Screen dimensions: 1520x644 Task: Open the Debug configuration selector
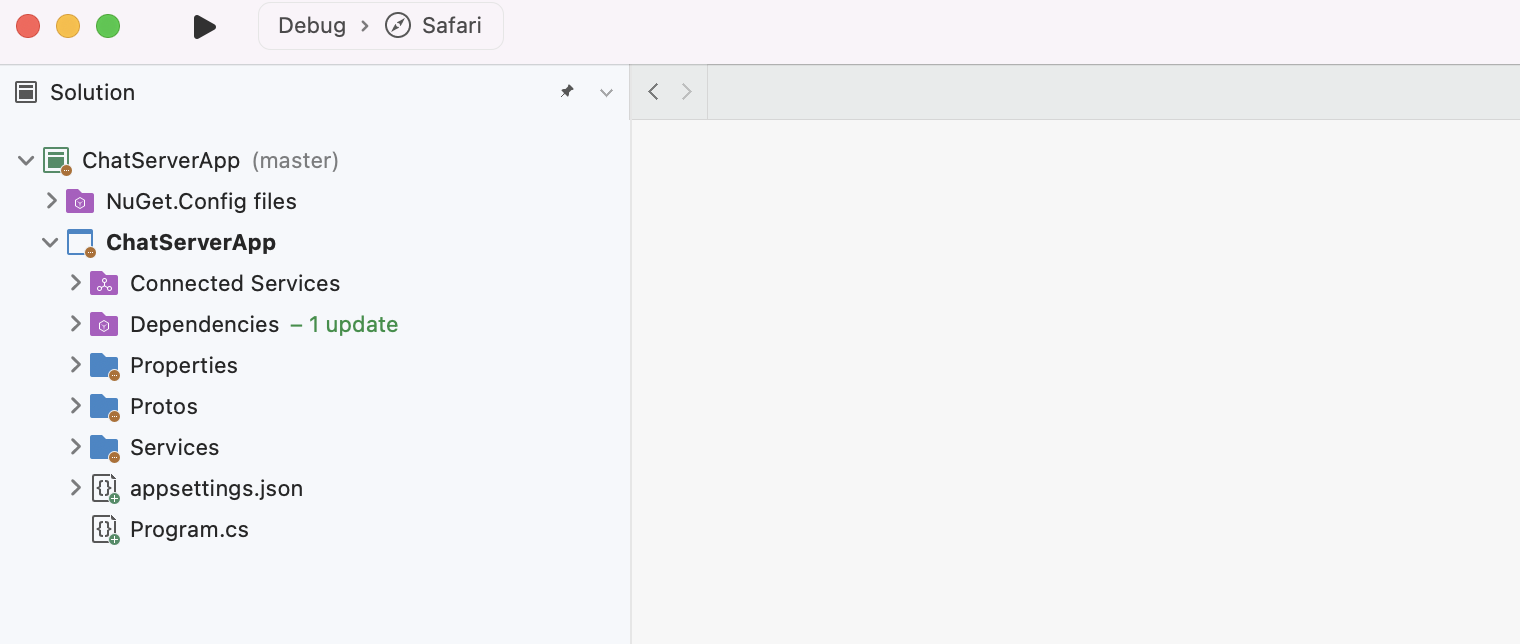pyautogui.click(x=312, y=26)
